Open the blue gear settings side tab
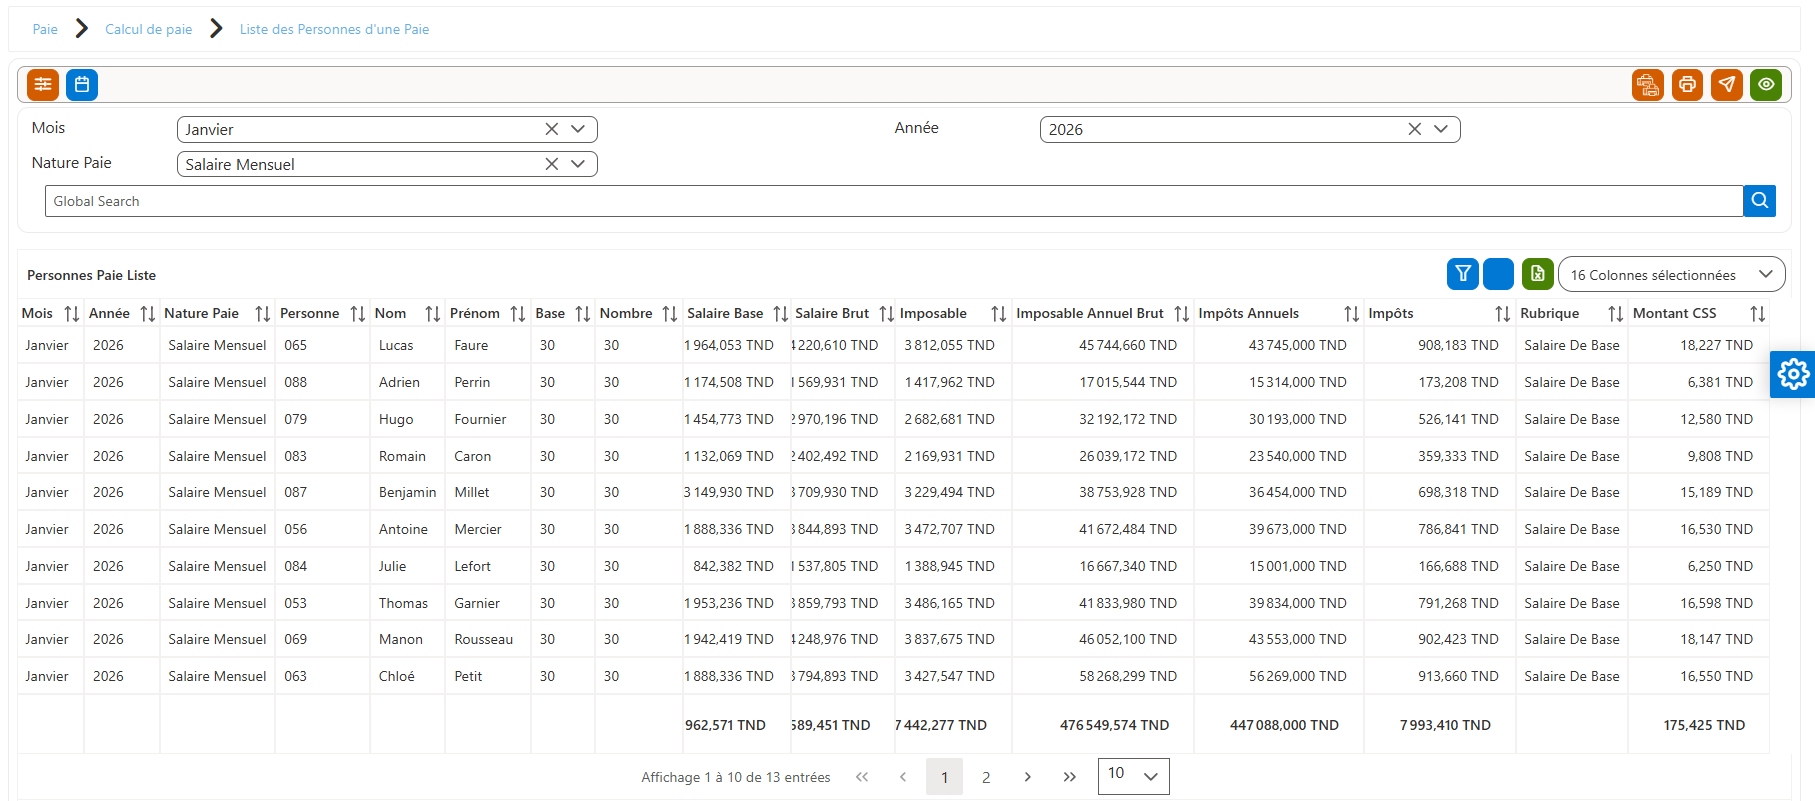 (x=1793, y=374)
